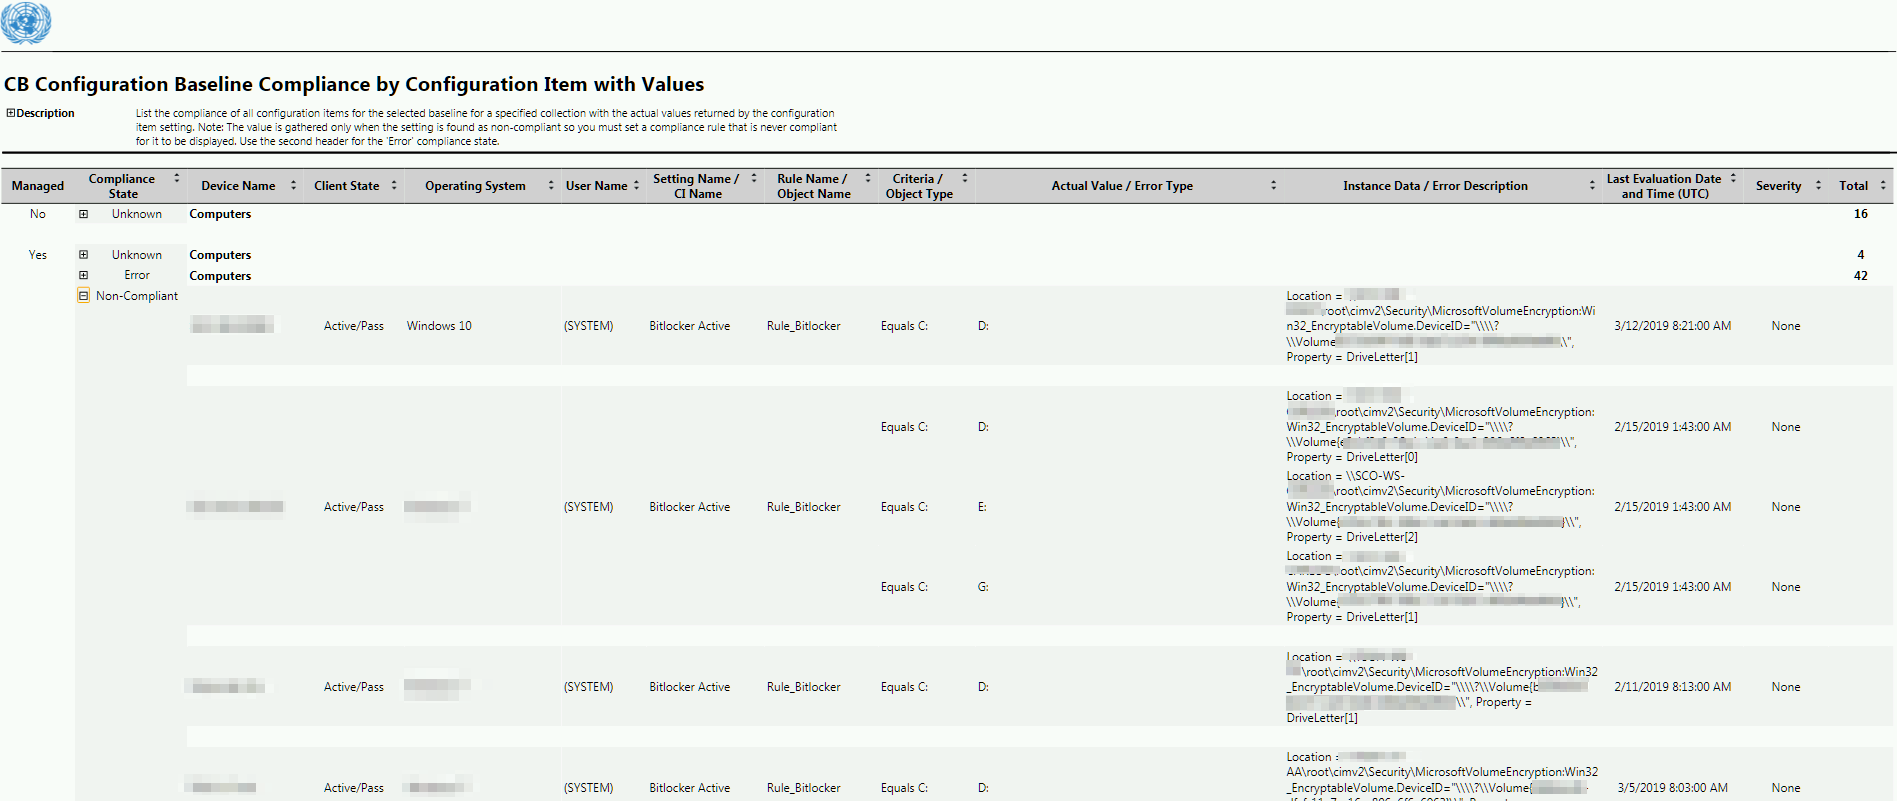This screenshot has height=801, width=1897.
Task: Click the date 2/11/2019 8:13:00 AM
Action: (x=1672, y=687)
